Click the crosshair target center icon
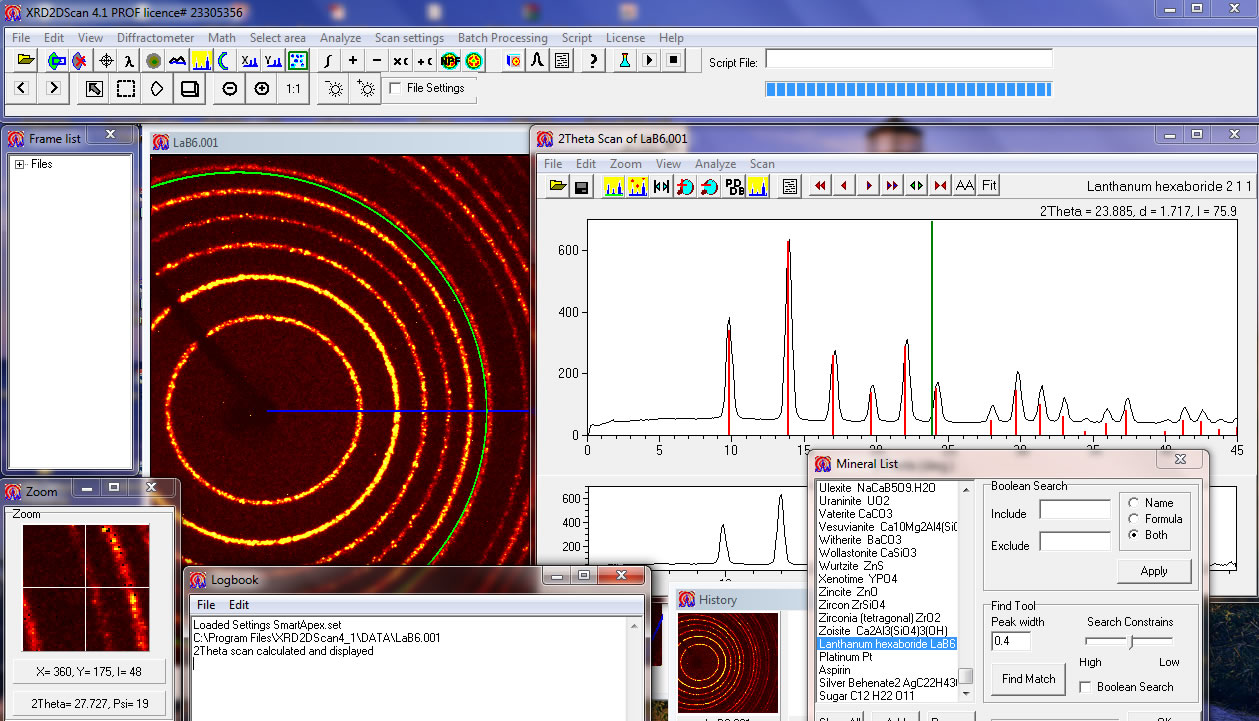This screenshot has height=721, width=1259. [106, 61]
